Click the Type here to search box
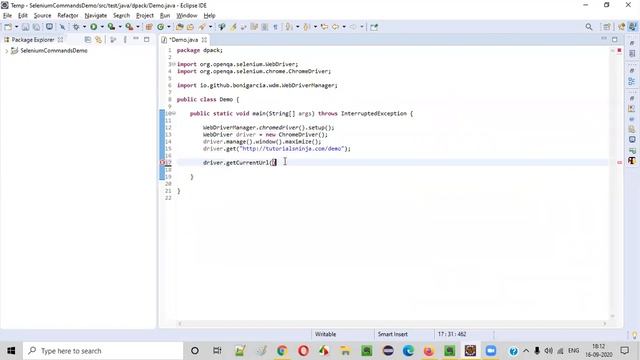The height and width of the screenshot is (360, 640). (x=103, y=351)
